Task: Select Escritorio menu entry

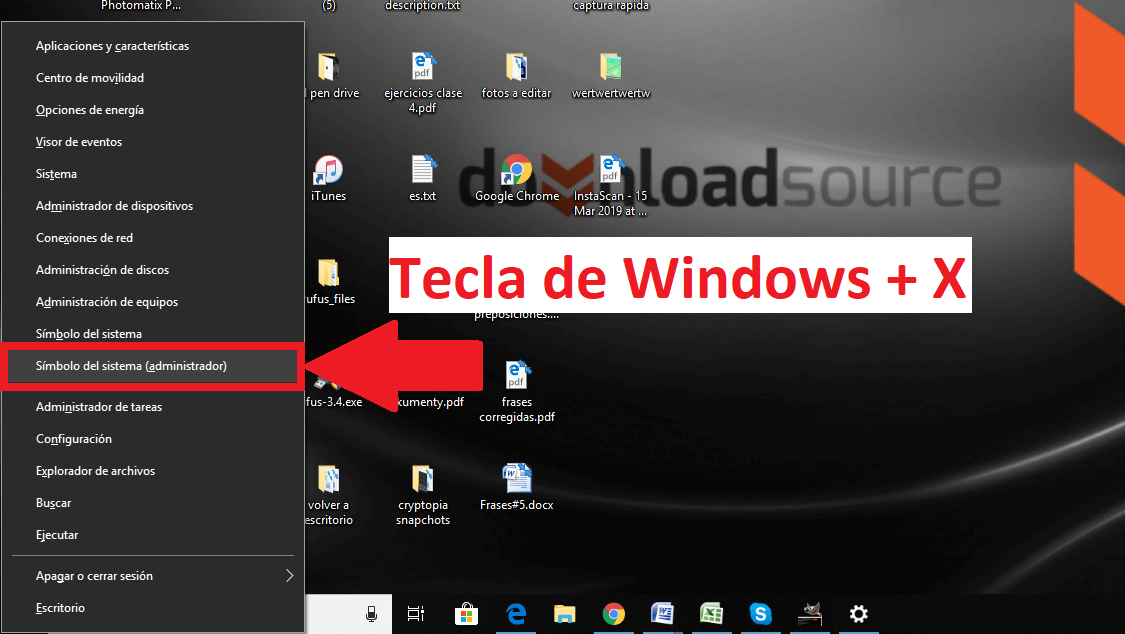Action: pyautogui.click(x=153, y=607)
